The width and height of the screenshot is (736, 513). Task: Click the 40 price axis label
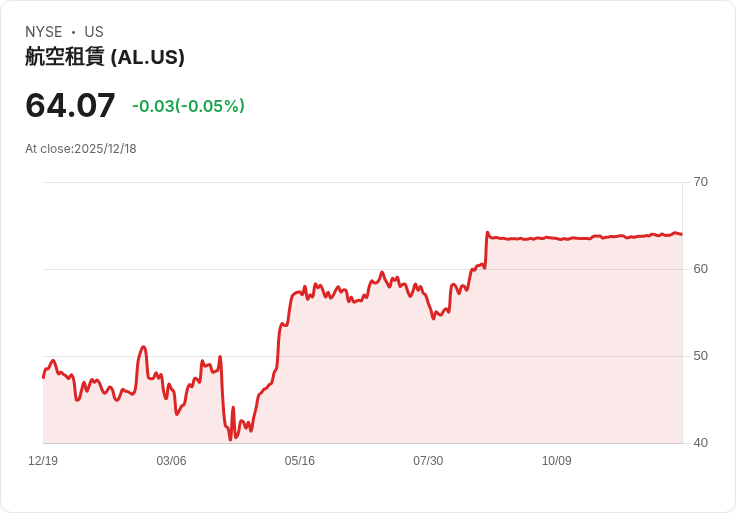tap(701, 443)
